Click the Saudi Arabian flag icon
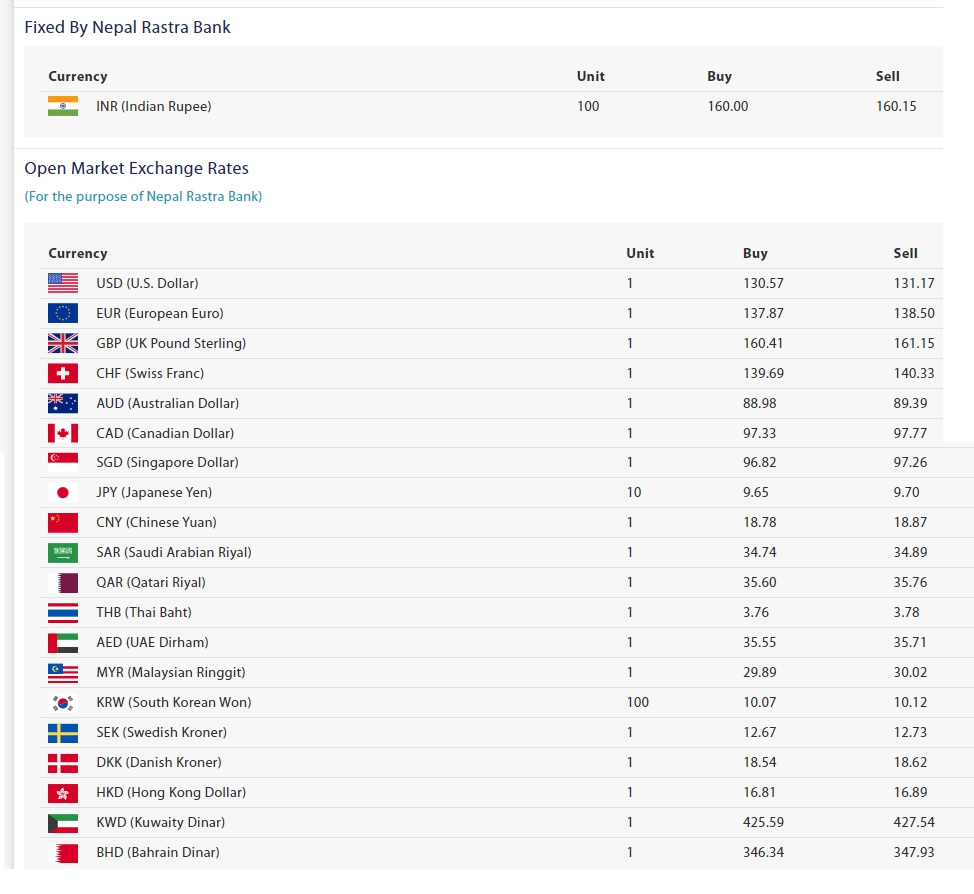Image resolution: width=974 pixels, height=894 pixels. (63, 552)
